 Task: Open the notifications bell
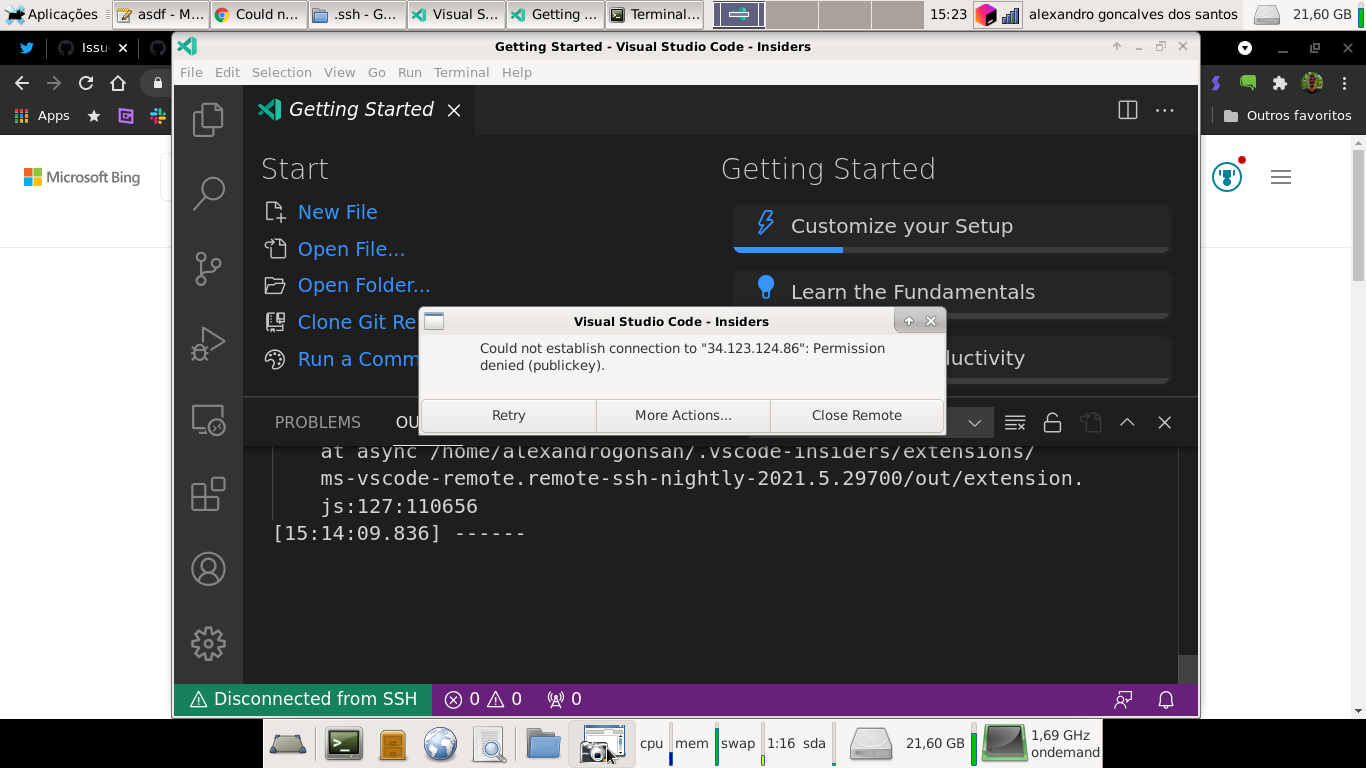click(1166, 699)
